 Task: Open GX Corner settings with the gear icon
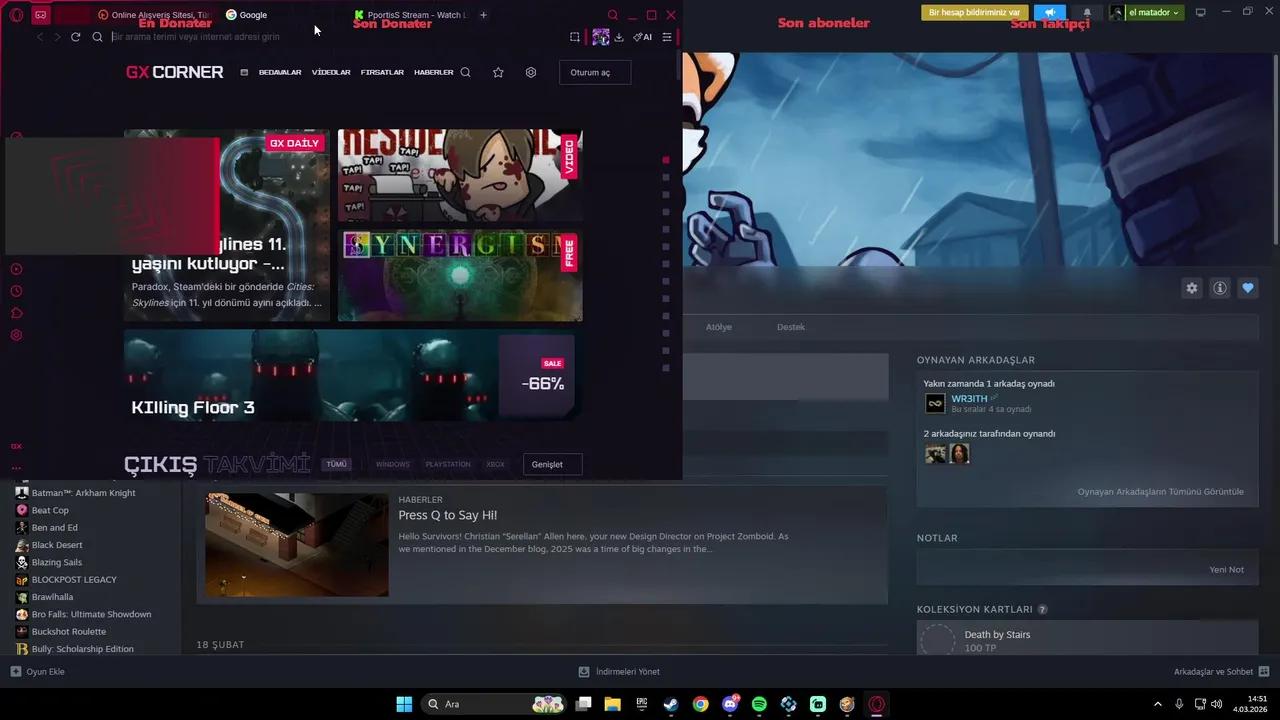(x=531, y=72)
